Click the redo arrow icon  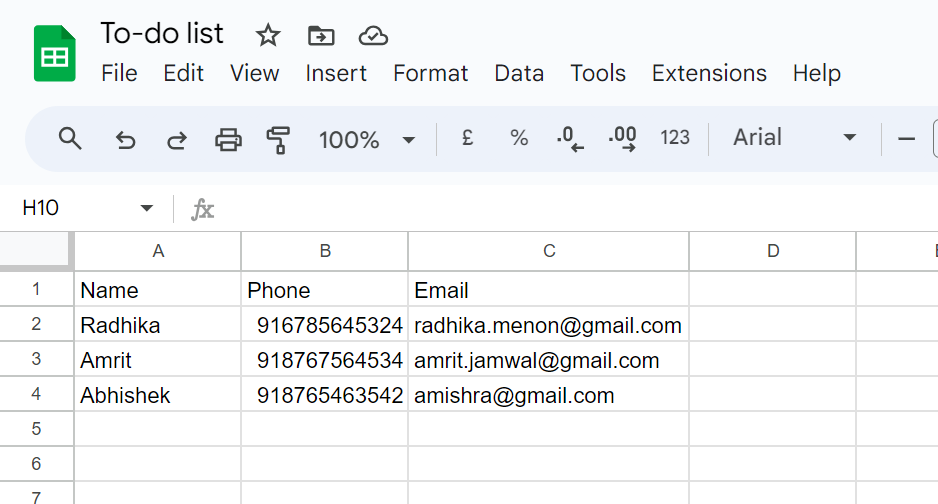click(x=177, y=140)
